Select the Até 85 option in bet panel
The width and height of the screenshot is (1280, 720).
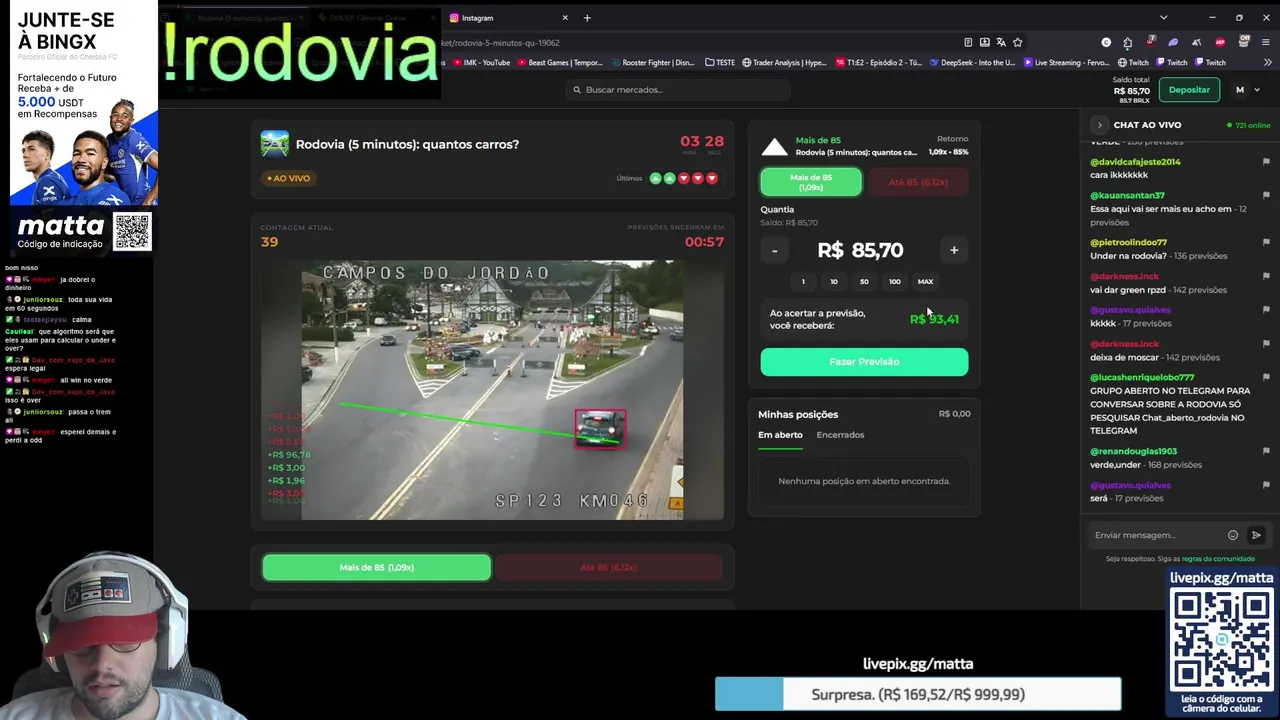(917, 182)
